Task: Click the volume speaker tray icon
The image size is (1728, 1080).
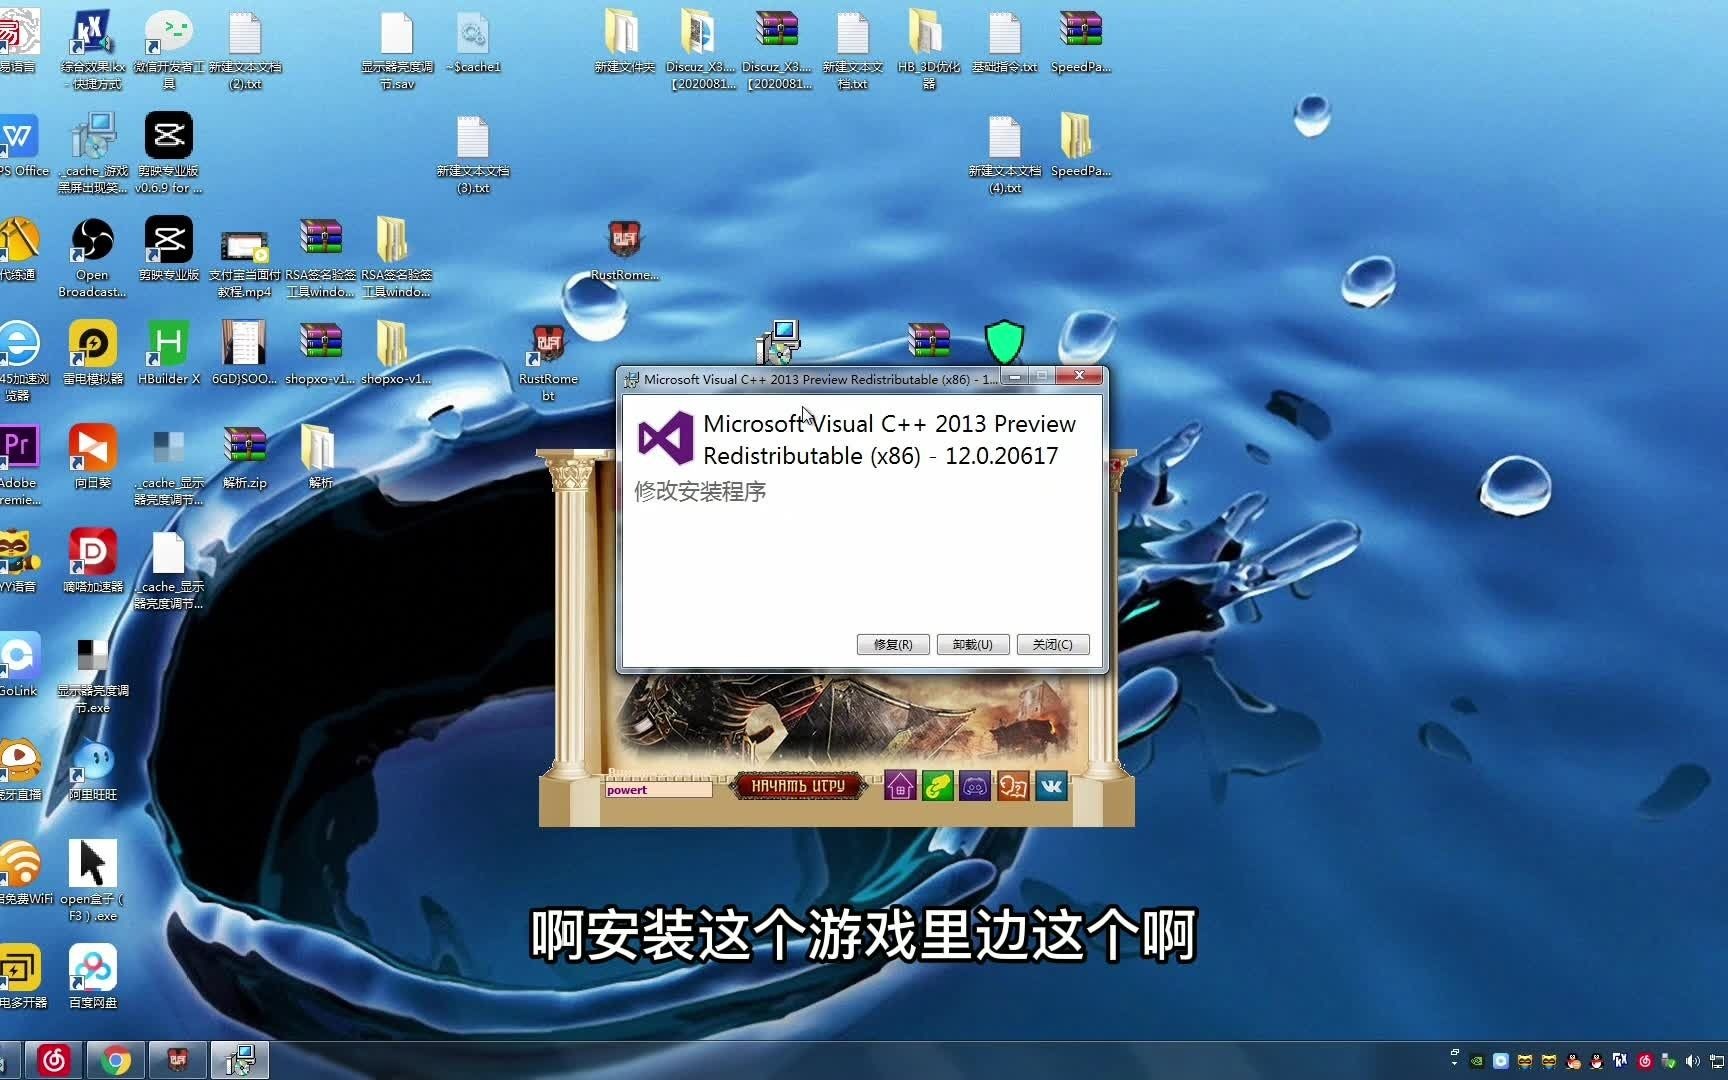Action: click(x=1692, y=1061)
